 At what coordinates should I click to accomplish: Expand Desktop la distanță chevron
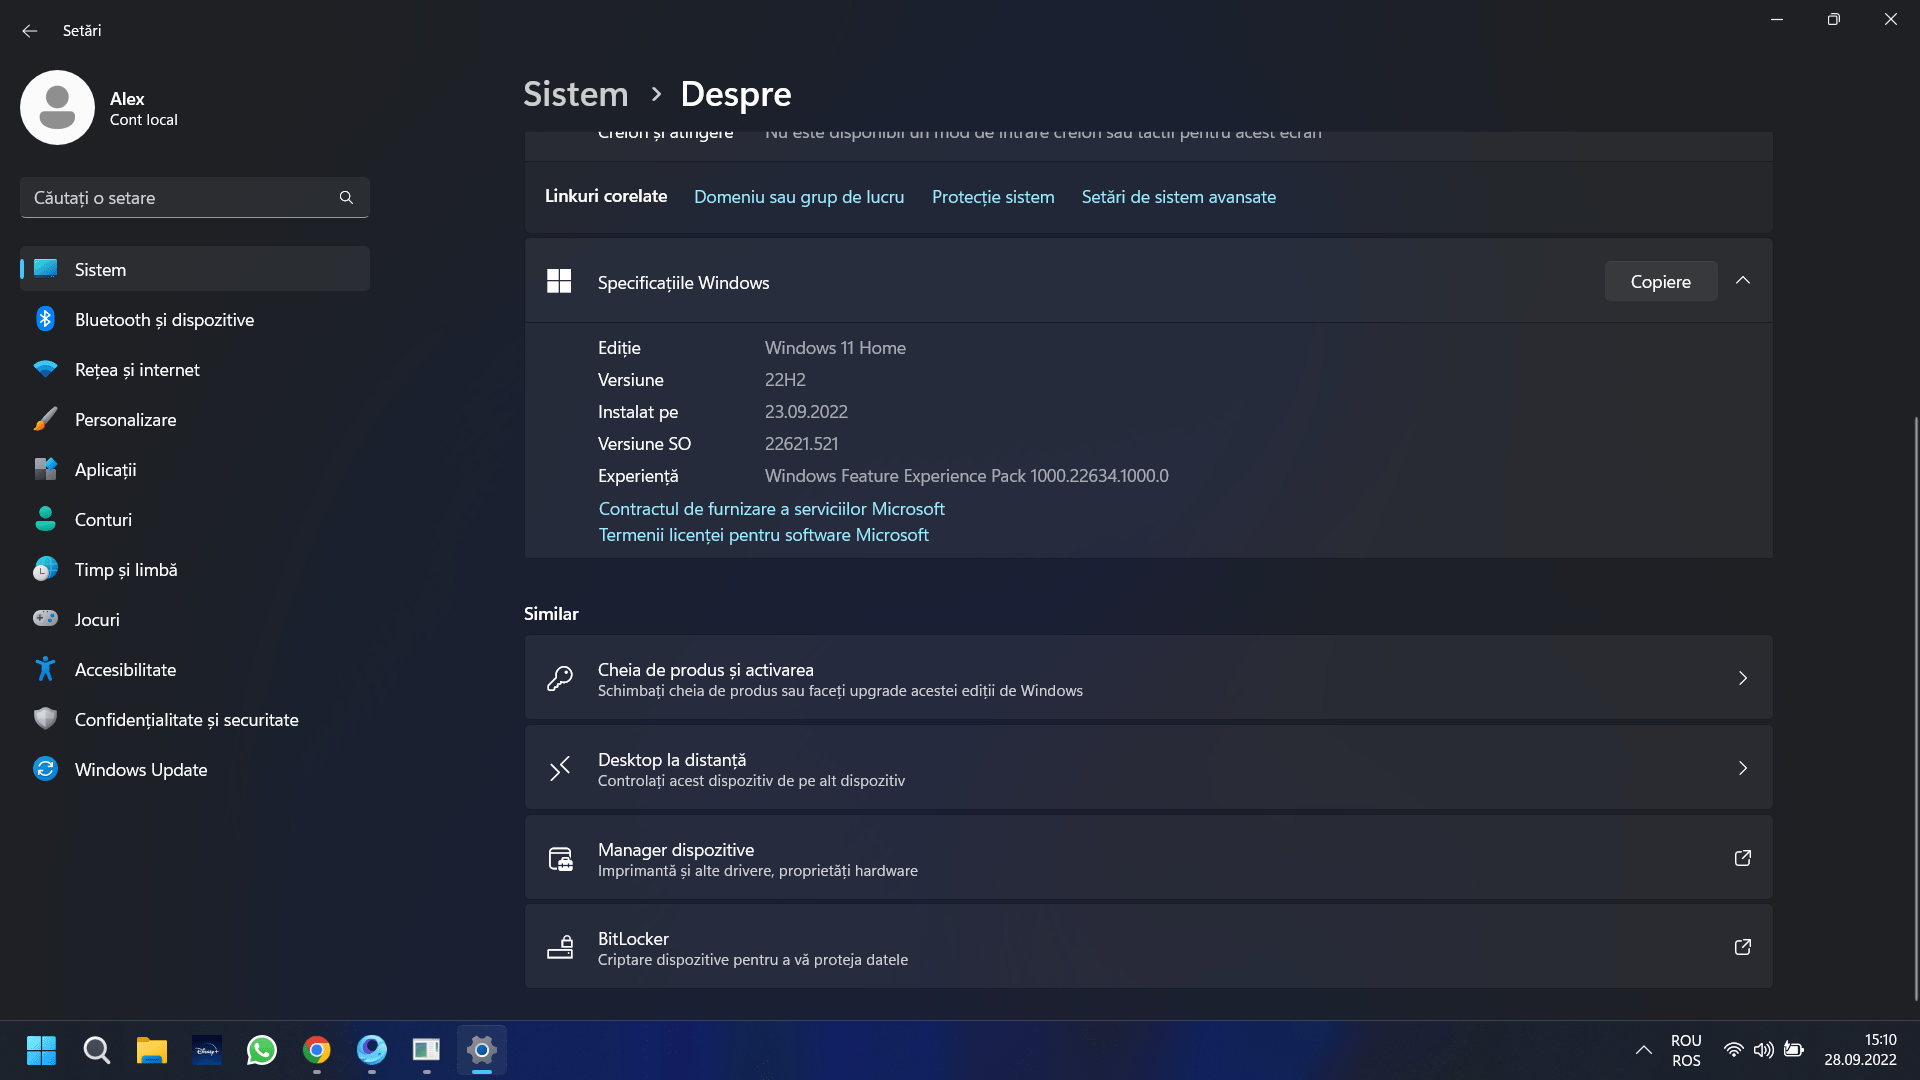pos(1743,768)
